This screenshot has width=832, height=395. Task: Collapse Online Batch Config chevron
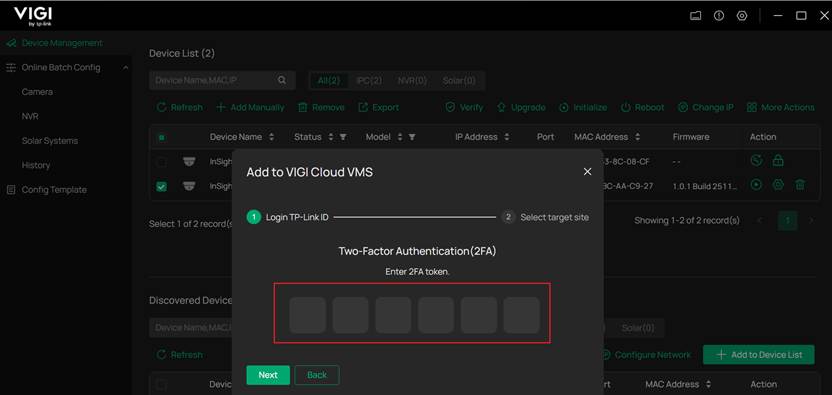125,67
